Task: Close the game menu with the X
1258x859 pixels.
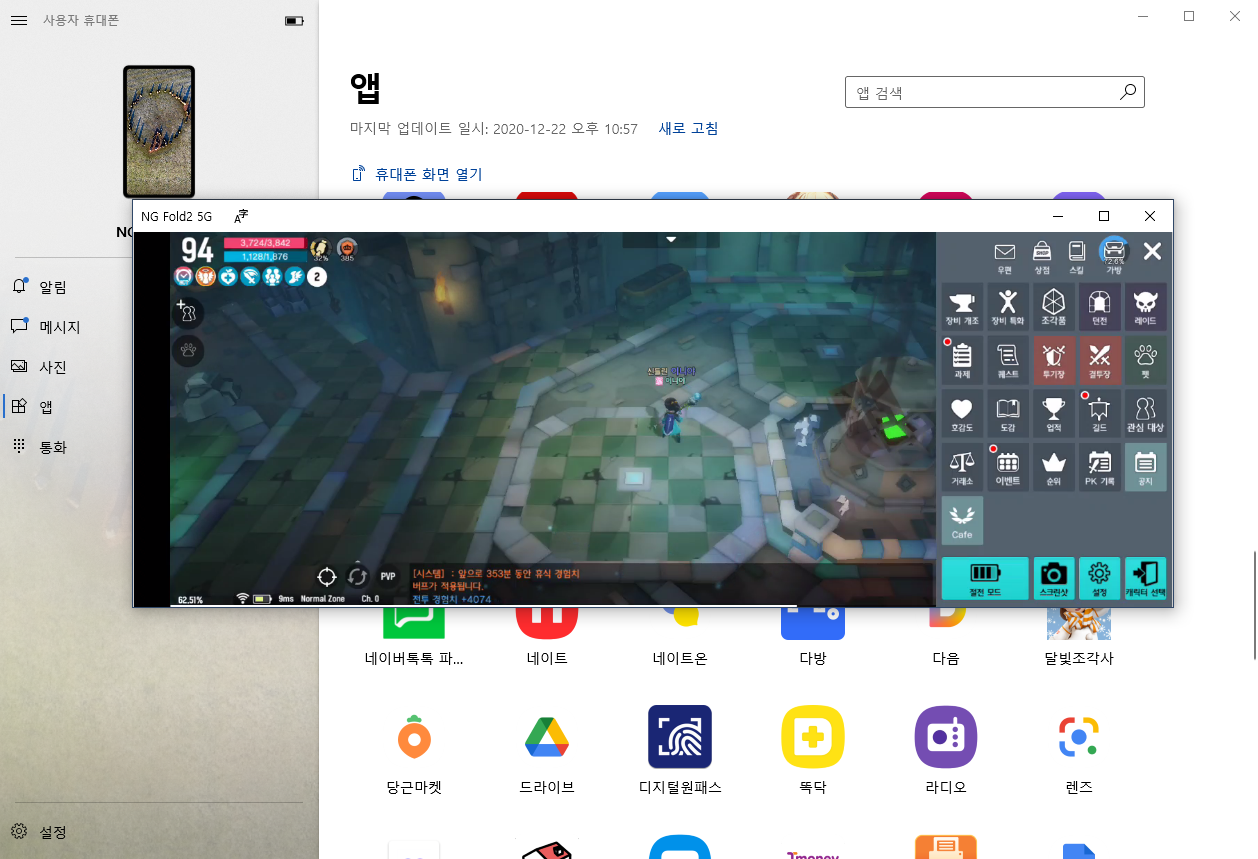Action: tap(1152, 252)
